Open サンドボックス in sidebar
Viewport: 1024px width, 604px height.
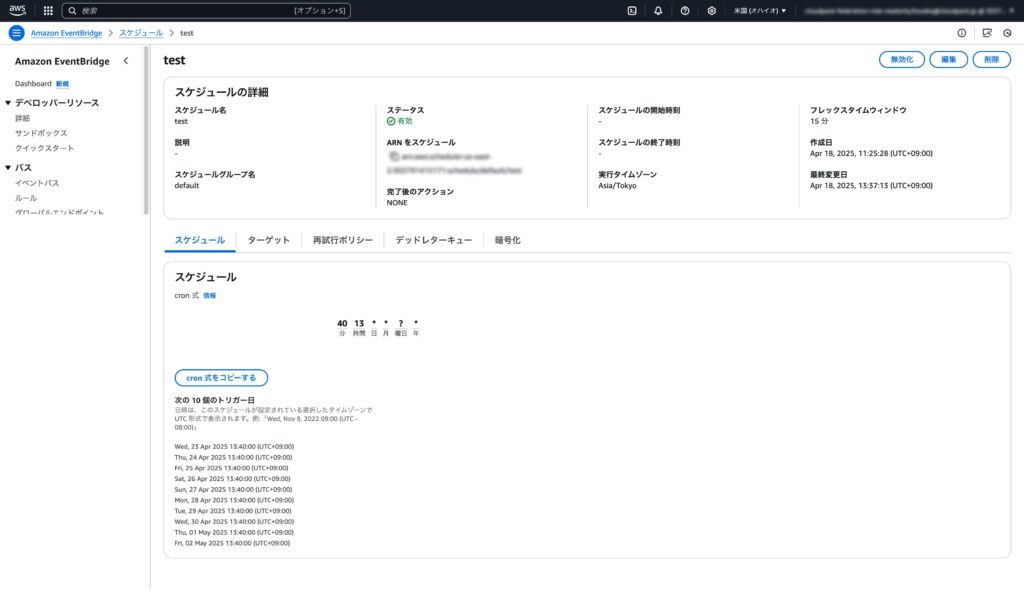click(40, 133)
